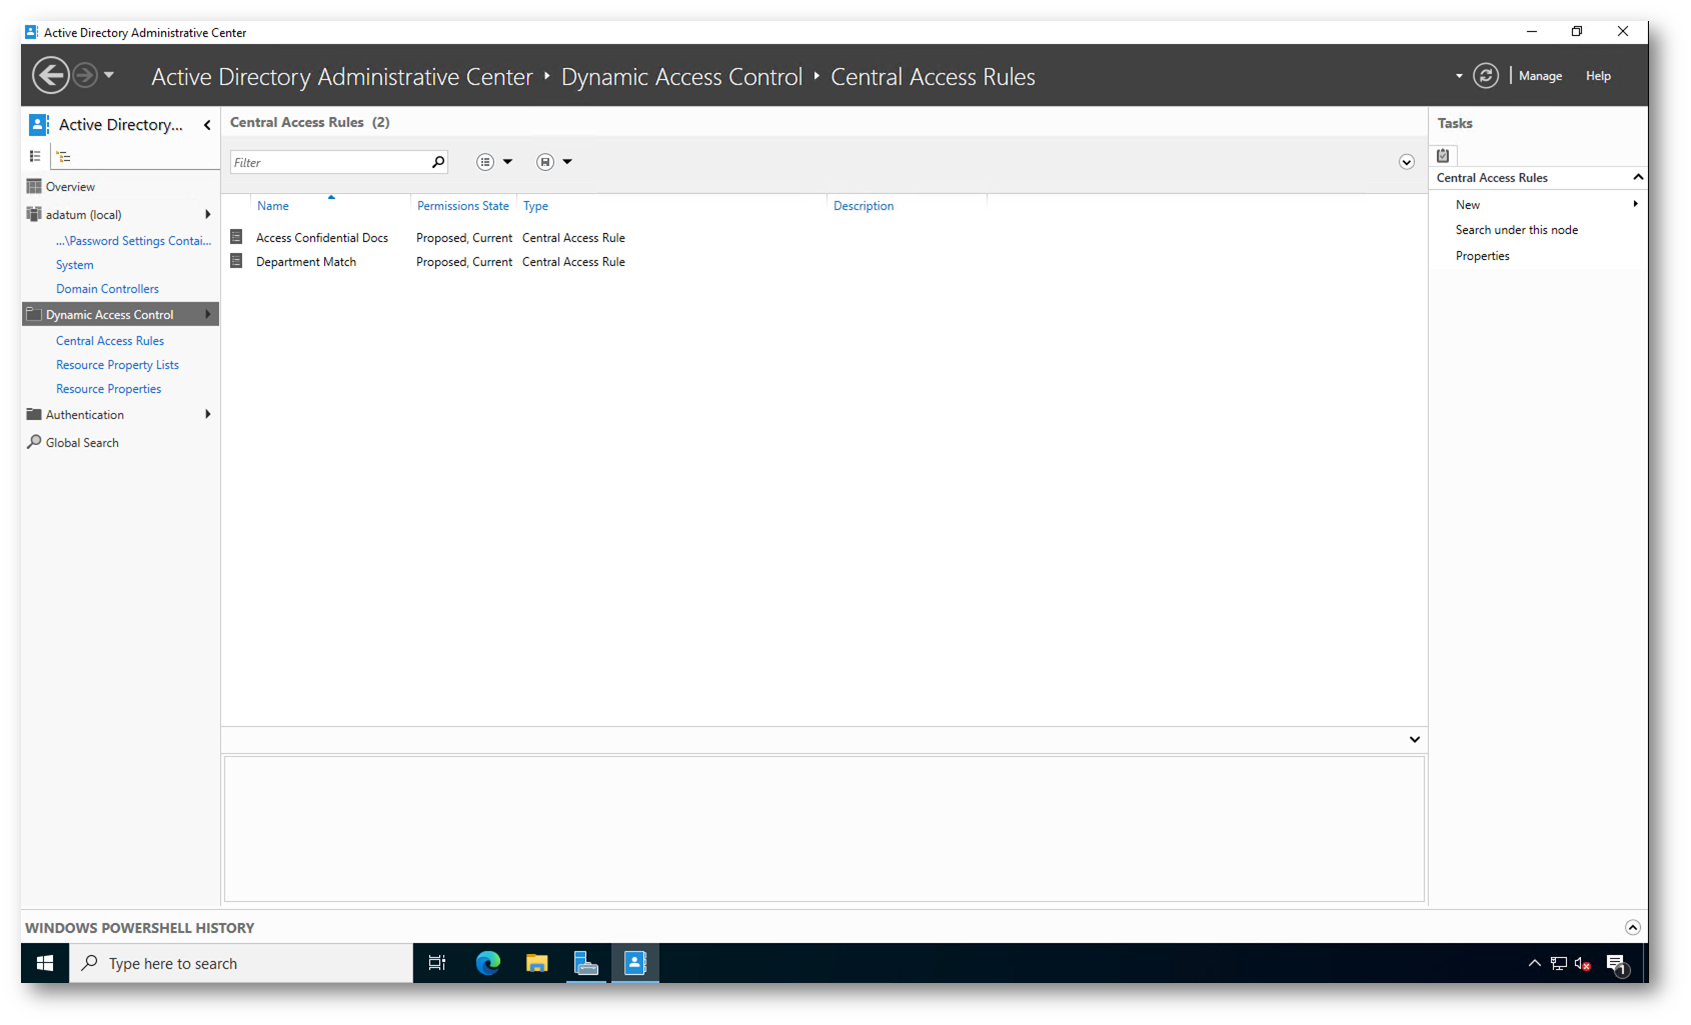The width and height of the screenshot is (1691, 1025).
Task: Open the Resource Property Lists link
Action: [117, 365]
